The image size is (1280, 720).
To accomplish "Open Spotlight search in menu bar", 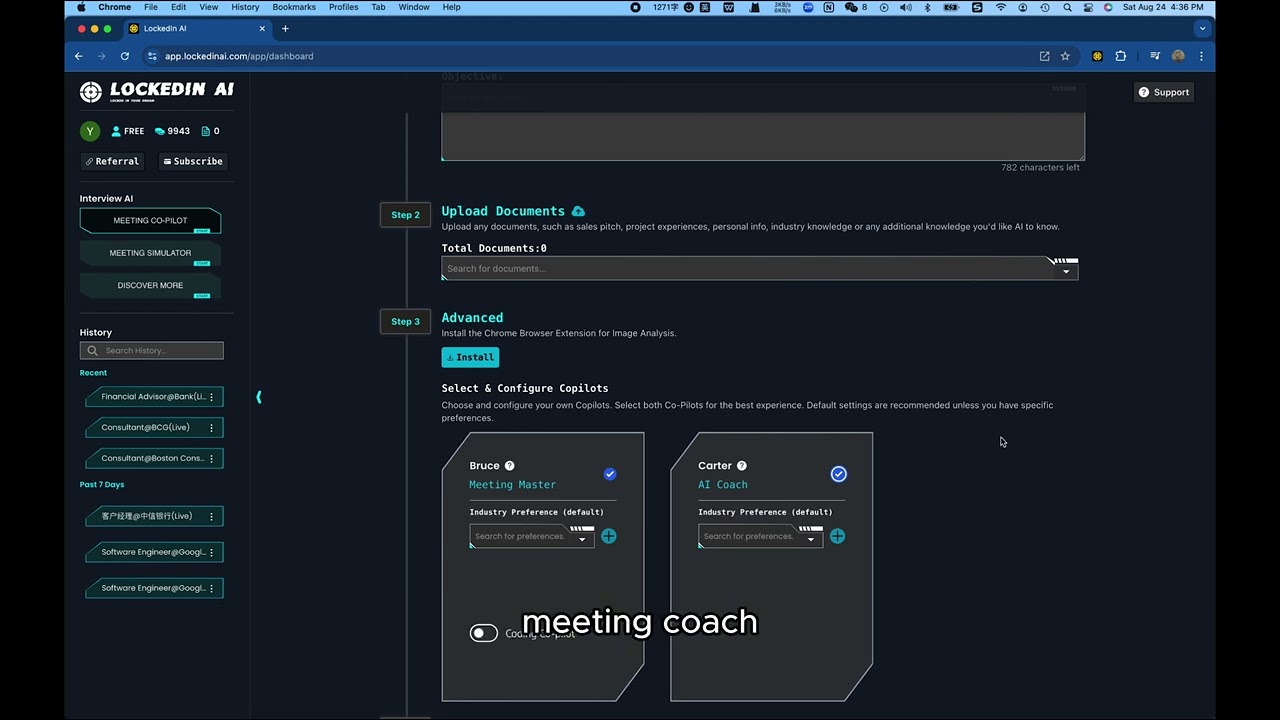I will (x=1067, y=7).
